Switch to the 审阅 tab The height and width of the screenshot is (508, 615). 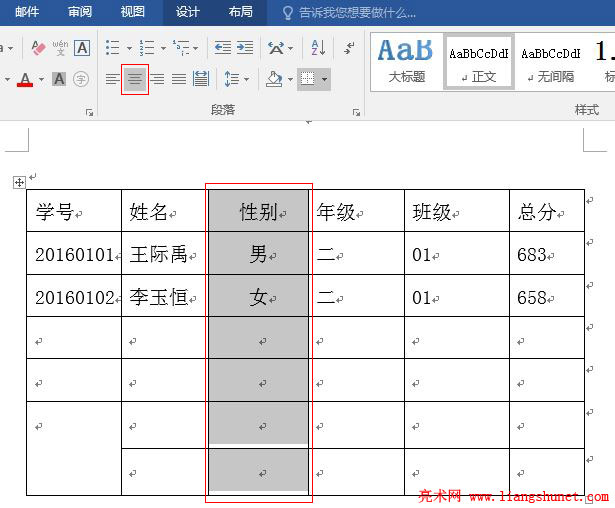[80, 12]
